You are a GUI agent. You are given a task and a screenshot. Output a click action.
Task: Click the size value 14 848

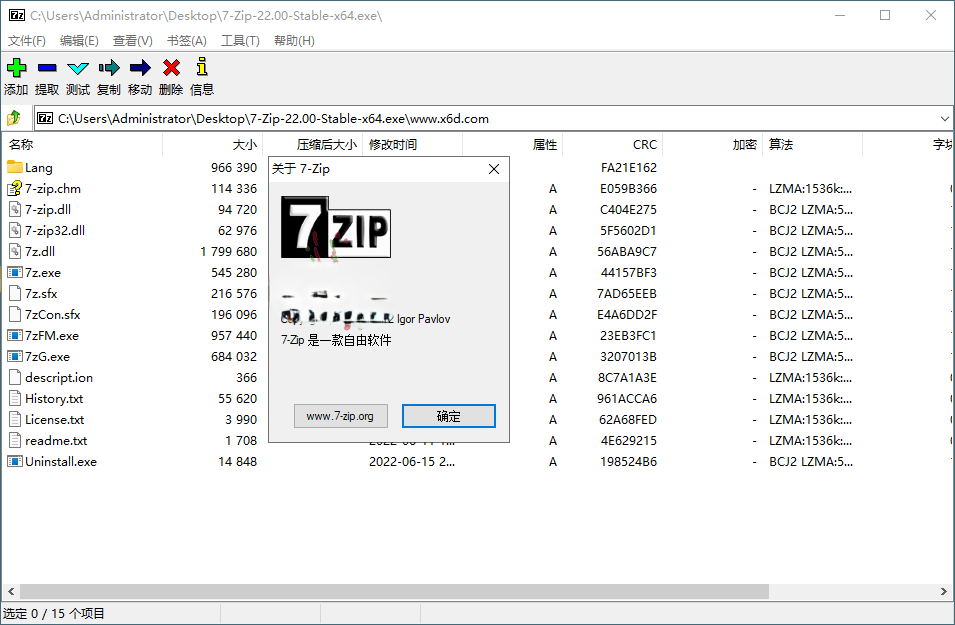(238, 462)
